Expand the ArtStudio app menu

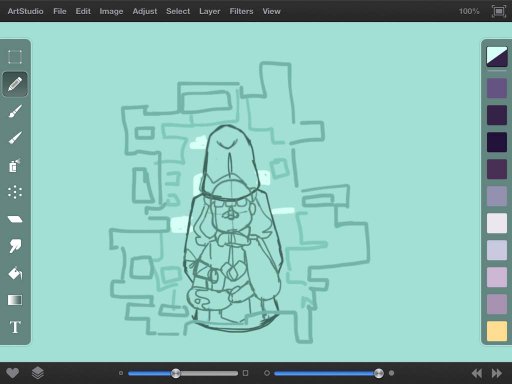point(25,11)
